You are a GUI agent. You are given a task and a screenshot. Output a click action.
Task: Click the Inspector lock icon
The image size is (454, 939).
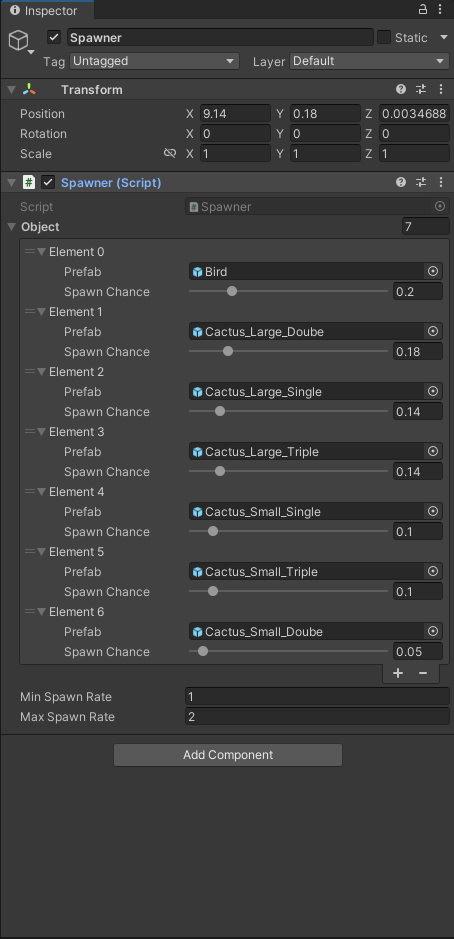(x=422, y=9)
